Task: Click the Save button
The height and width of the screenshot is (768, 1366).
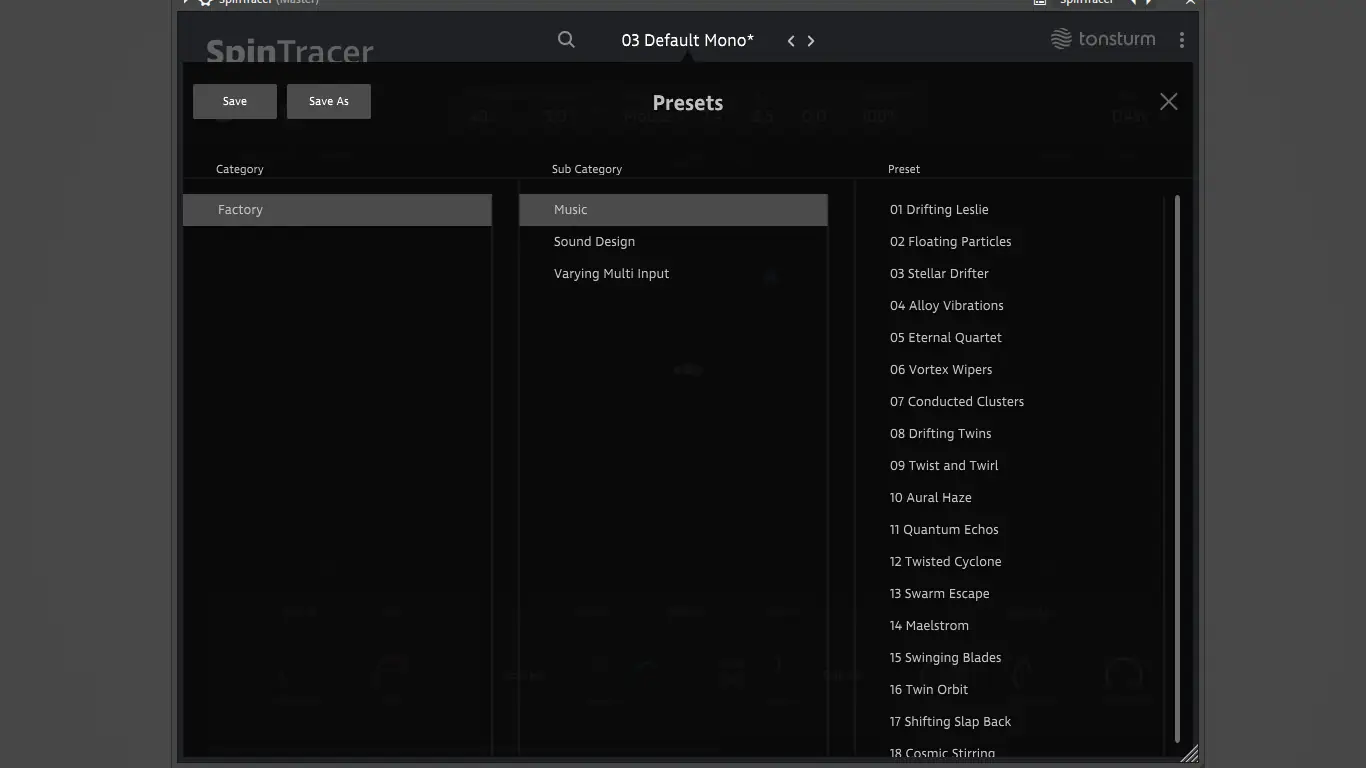Action: [235, 101]
